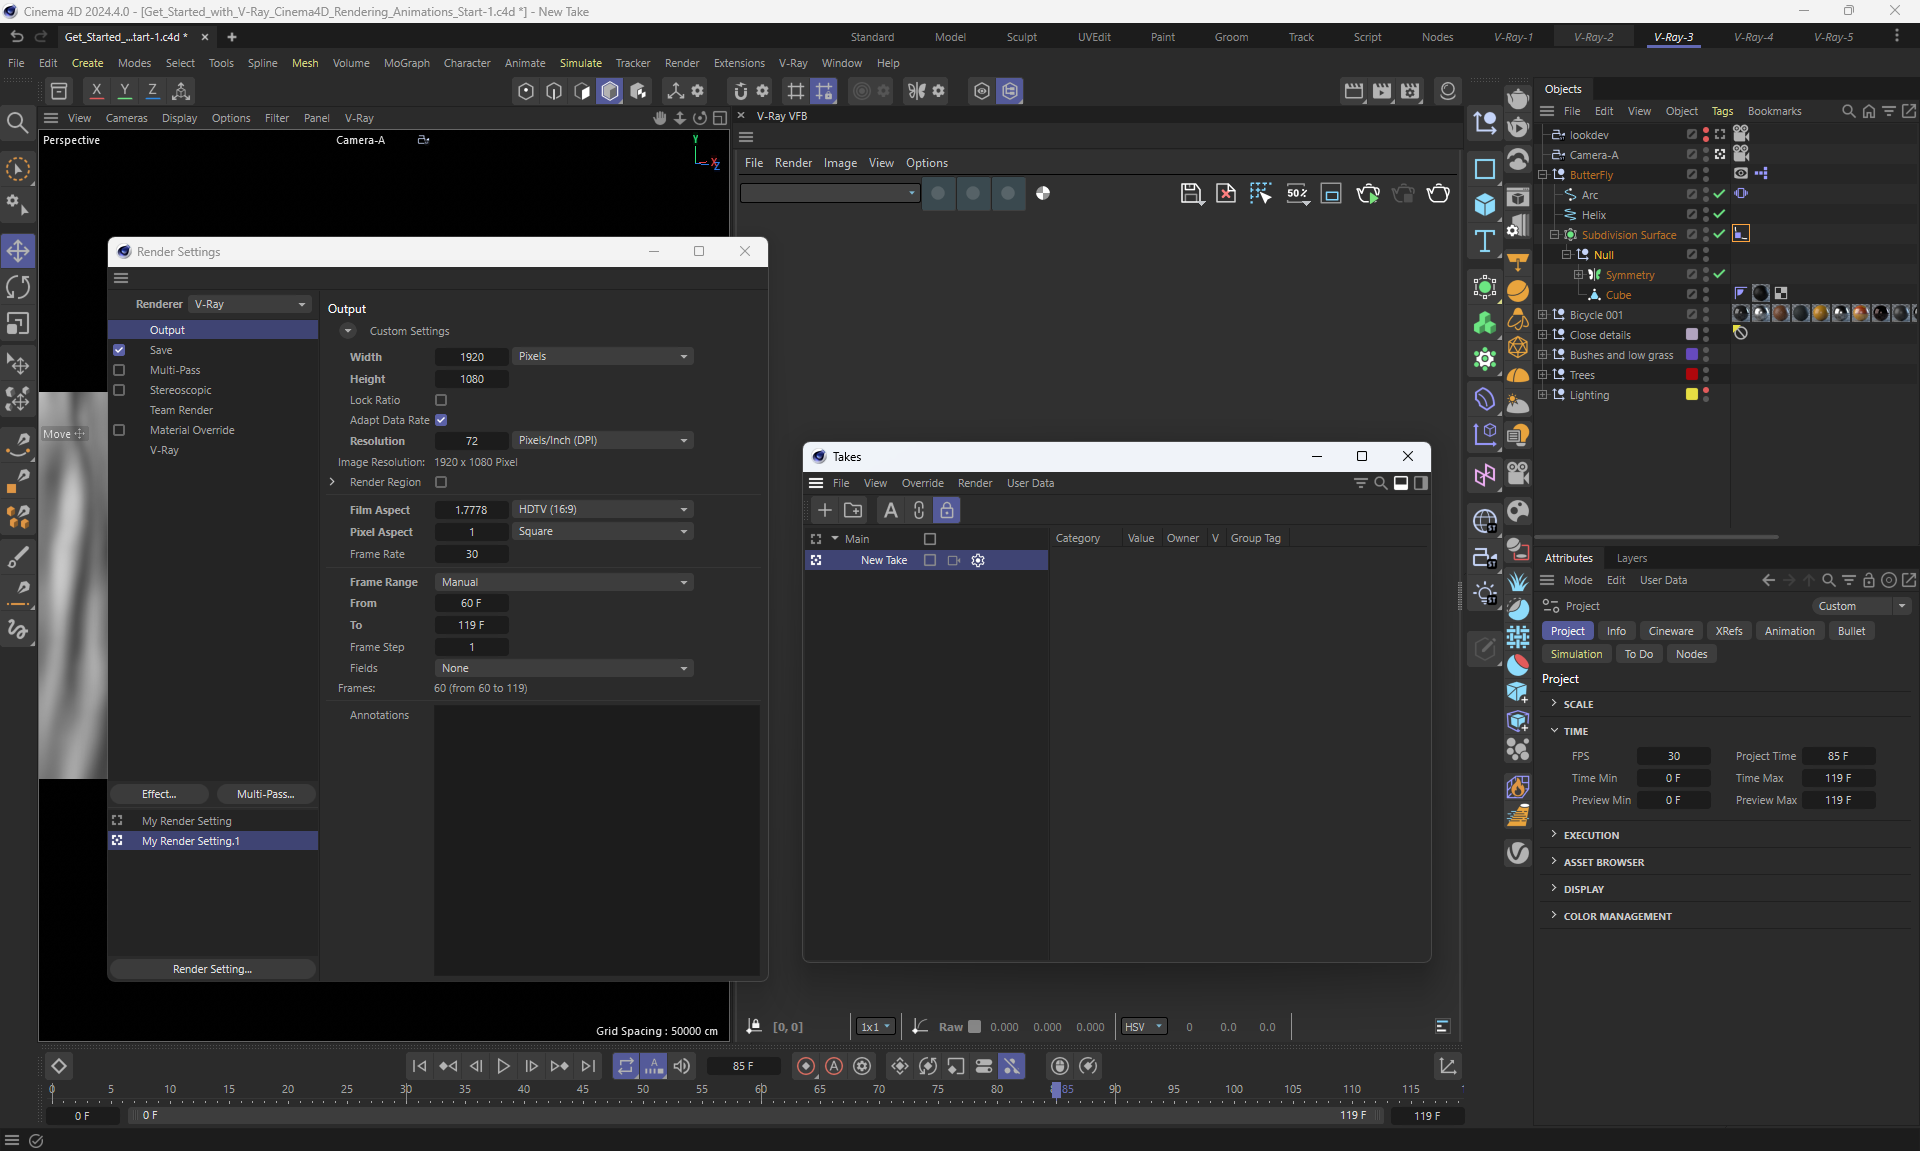Expand the Bicycle 001 object tree

tap(1542, 315)
